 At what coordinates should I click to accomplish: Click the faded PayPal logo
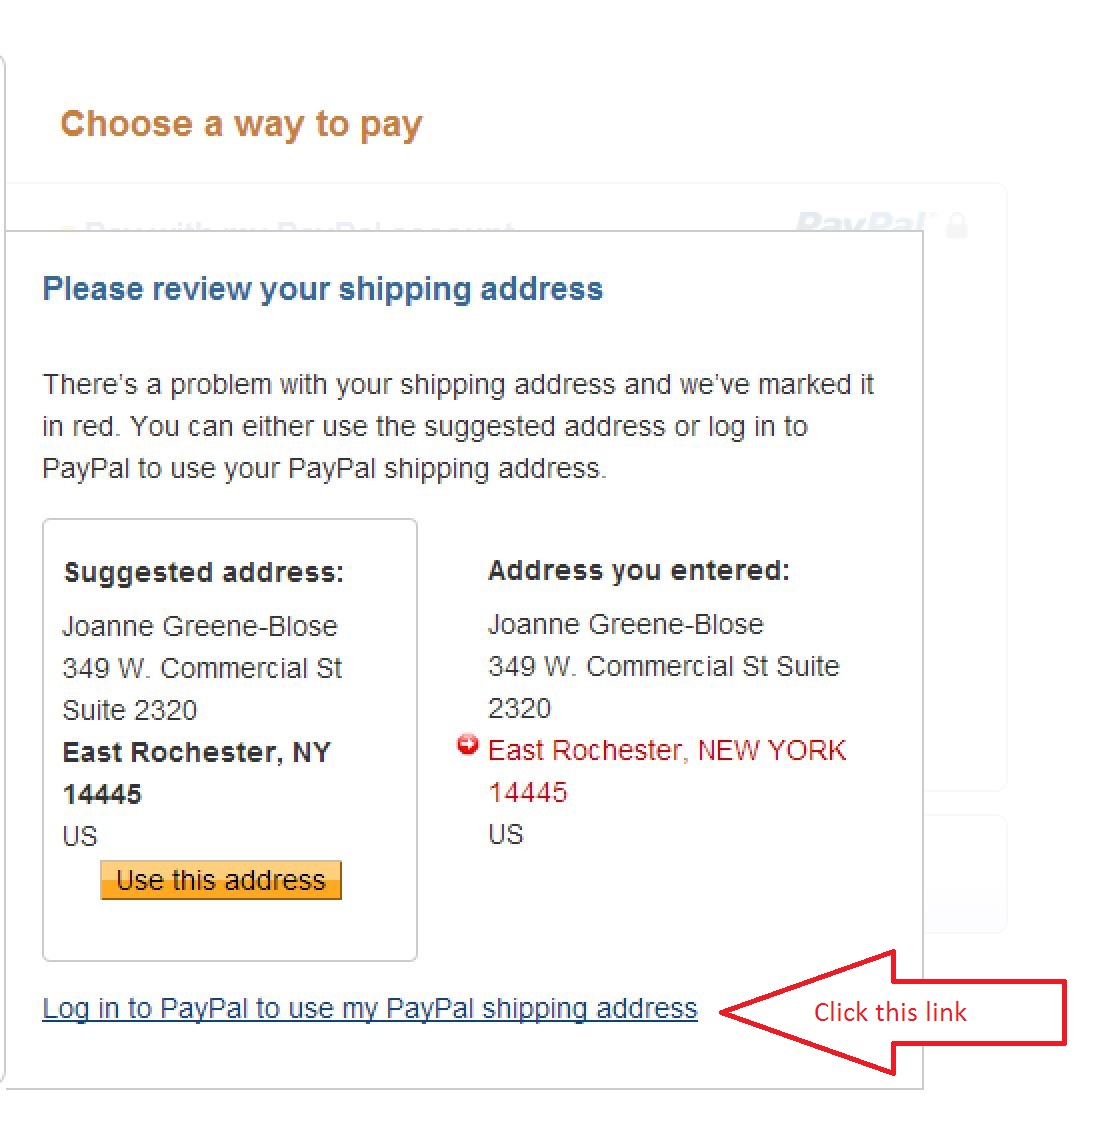point(862,222)
